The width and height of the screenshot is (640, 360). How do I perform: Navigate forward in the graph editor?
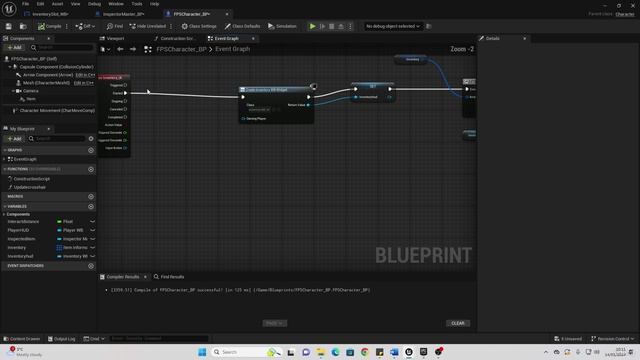point(133,49)
